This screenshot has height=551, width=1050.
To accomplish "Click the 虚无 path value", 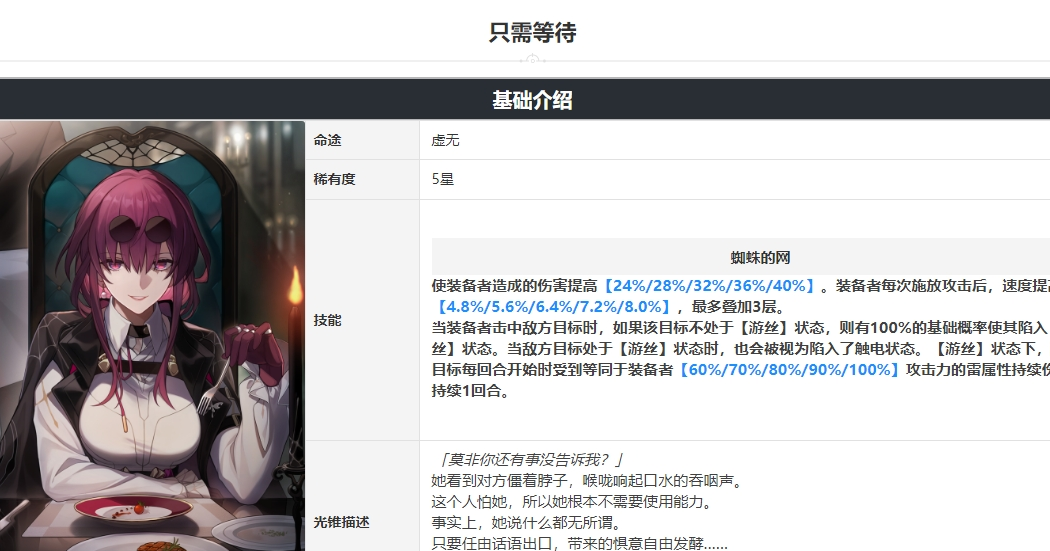I will [445, 141].
